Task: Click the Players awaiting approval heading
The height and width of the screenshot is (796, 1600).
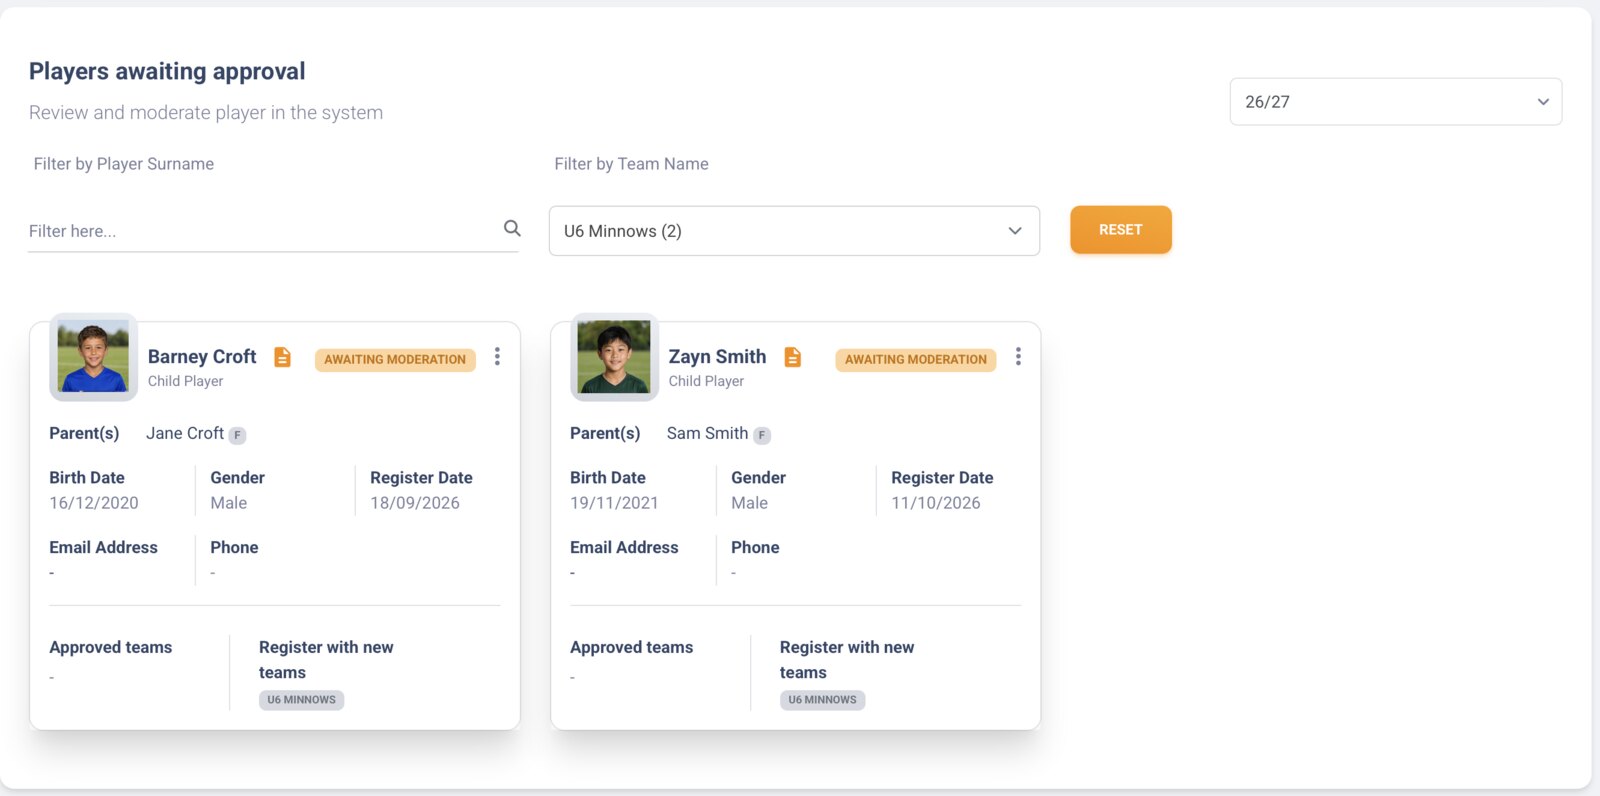Action: (x=167, y=71)
